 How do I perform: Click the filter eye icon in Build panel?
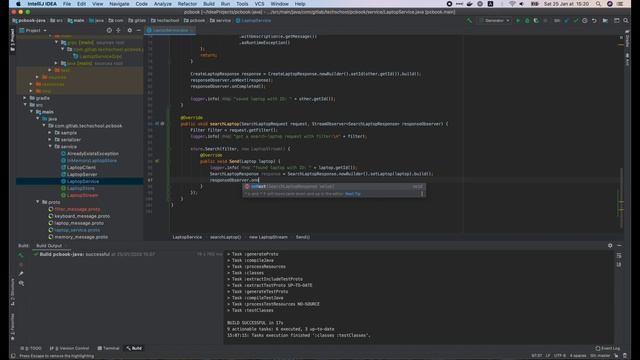[21, 283]
